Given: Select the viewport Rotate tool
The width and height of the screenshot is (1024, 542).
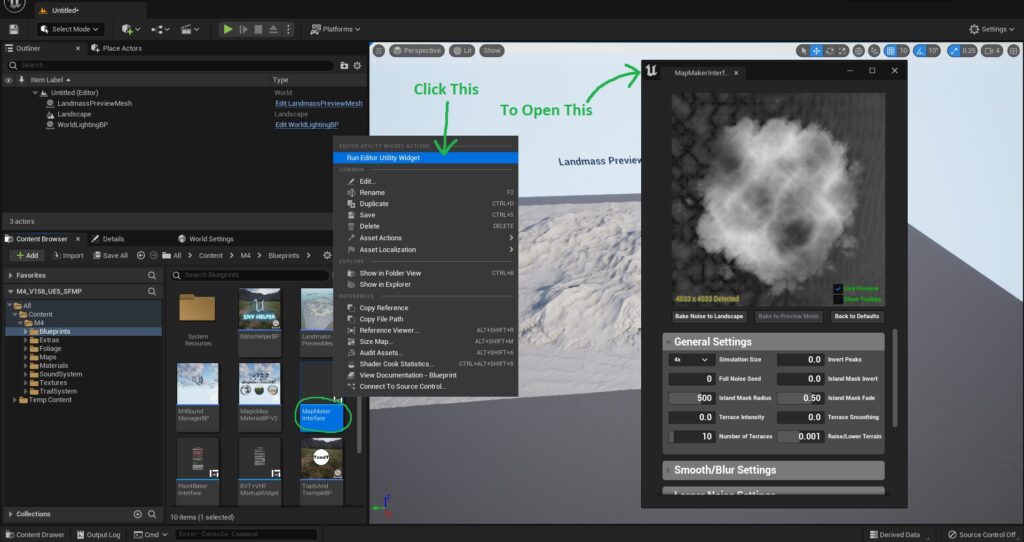Looking at the screenshot, I should click(x=829, y=50).
